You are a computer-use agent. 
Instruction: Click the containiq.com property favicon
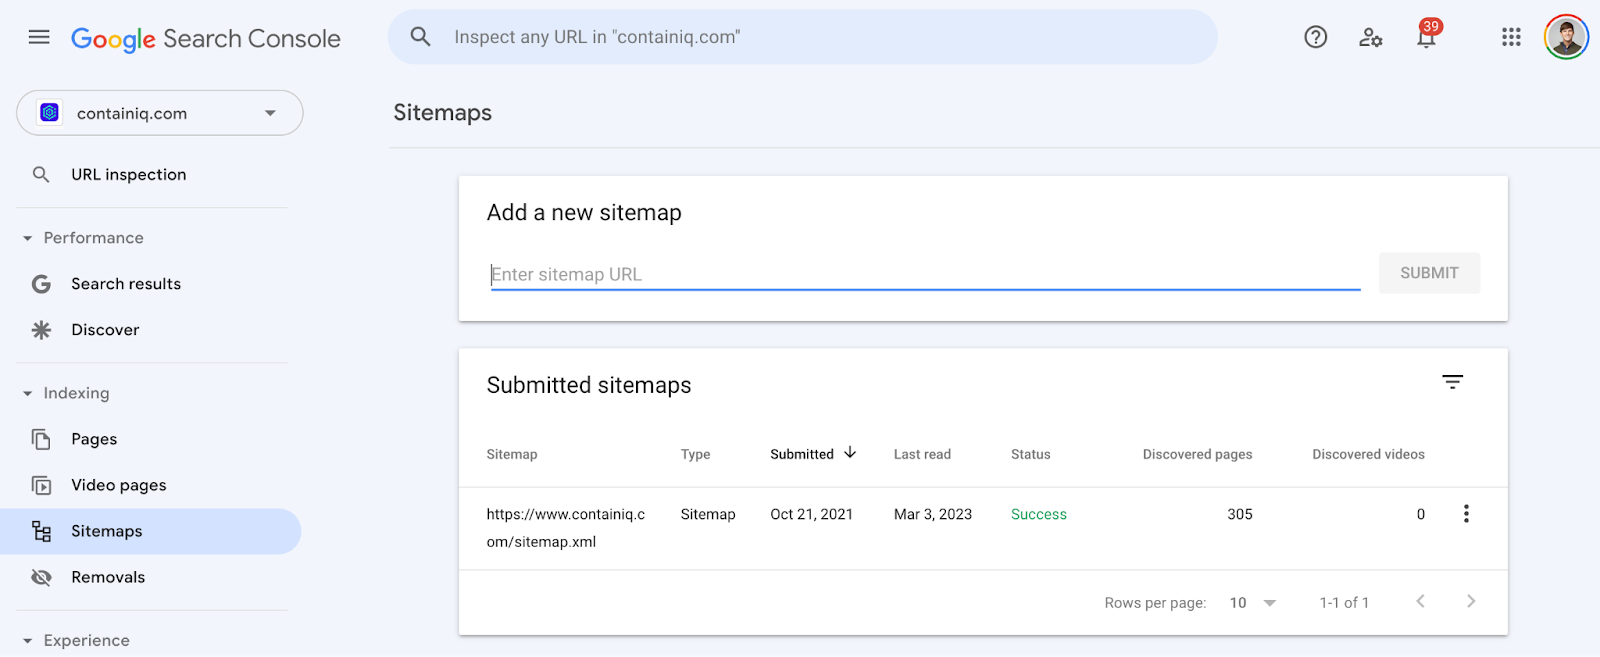click(x=50, y=113)
